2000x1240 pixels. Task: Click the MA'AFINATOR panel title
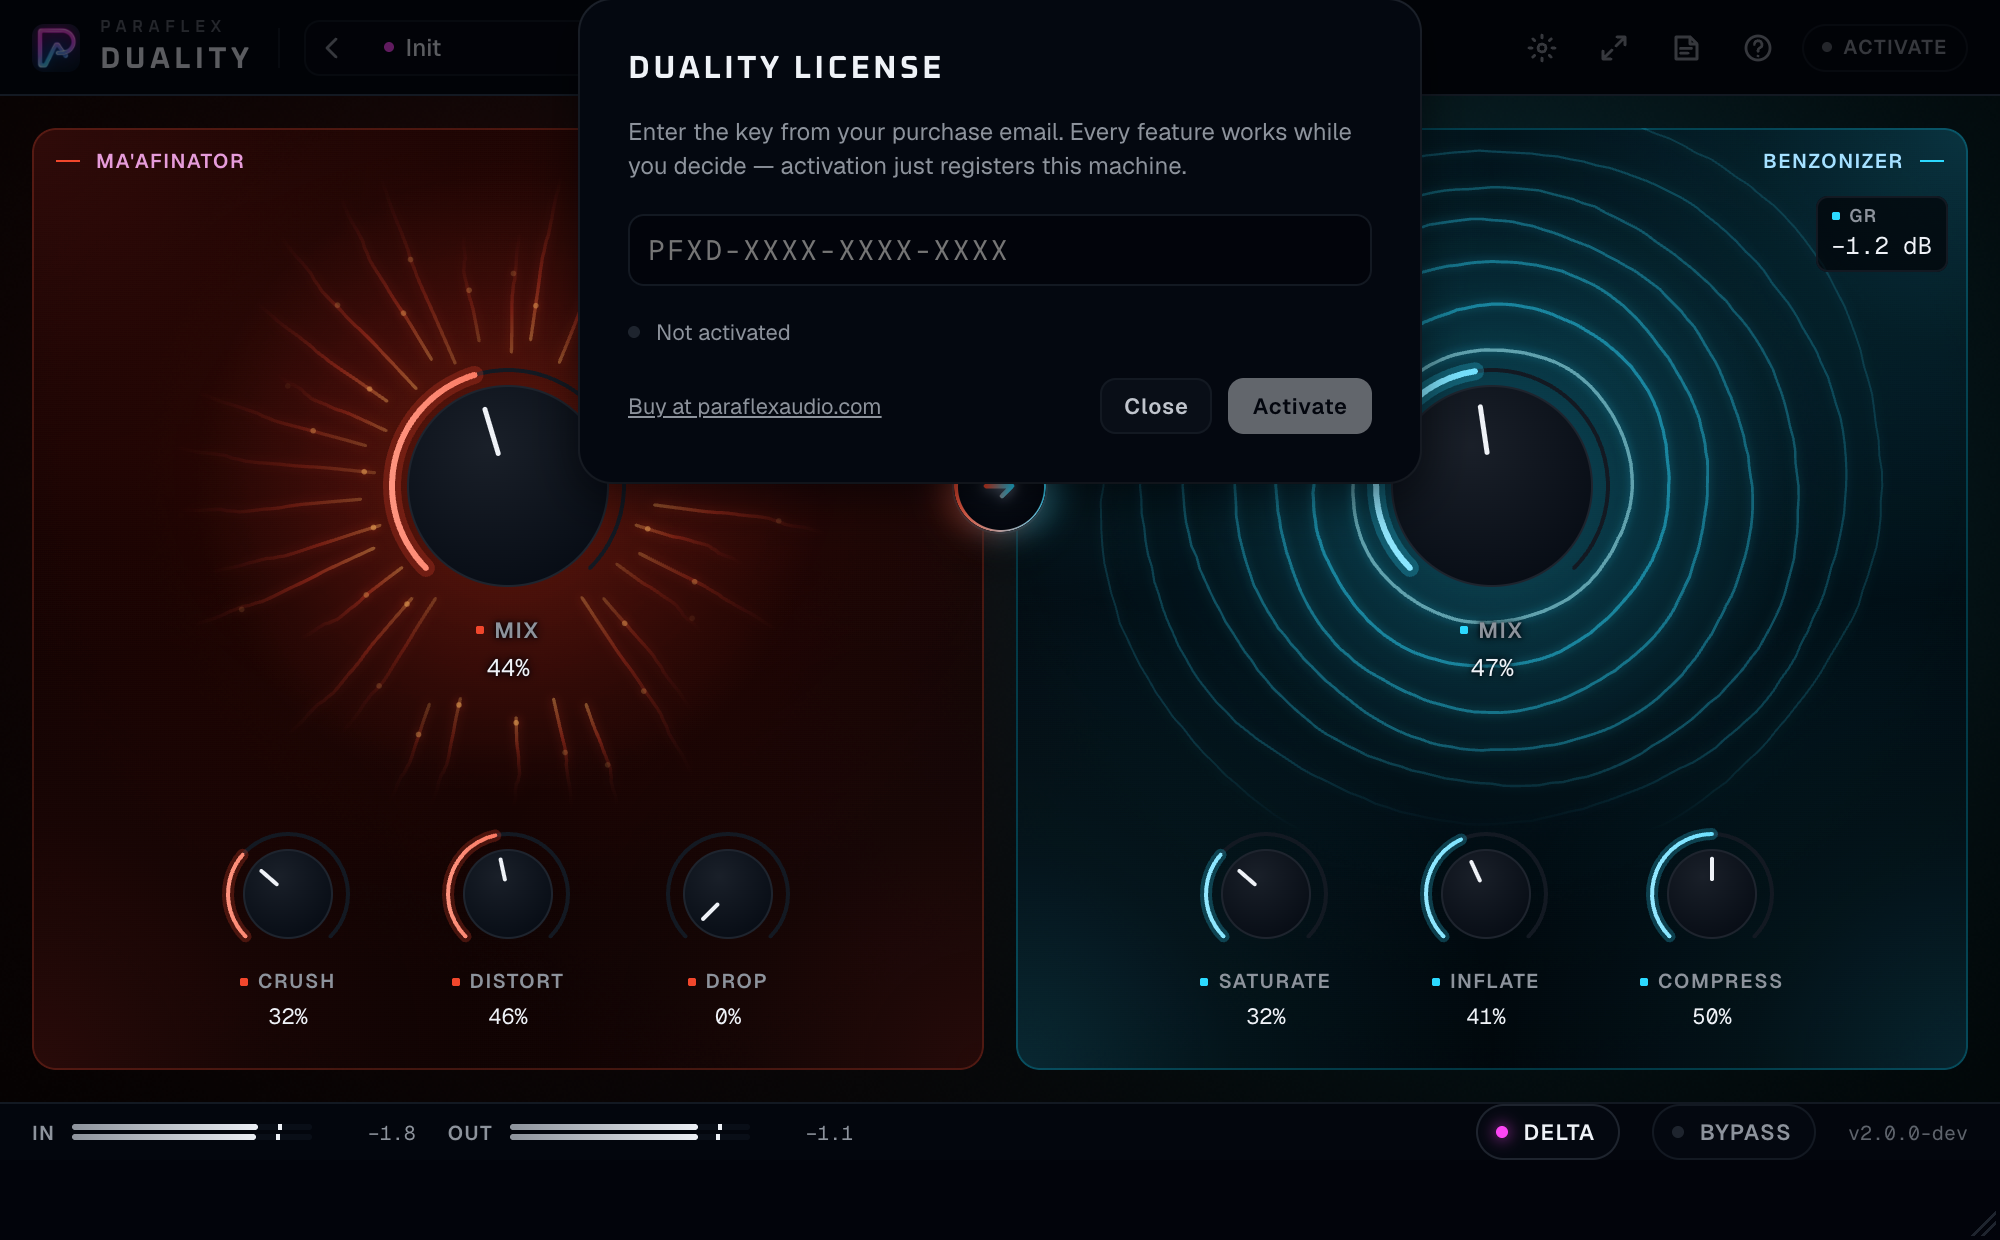coord(170,161)
